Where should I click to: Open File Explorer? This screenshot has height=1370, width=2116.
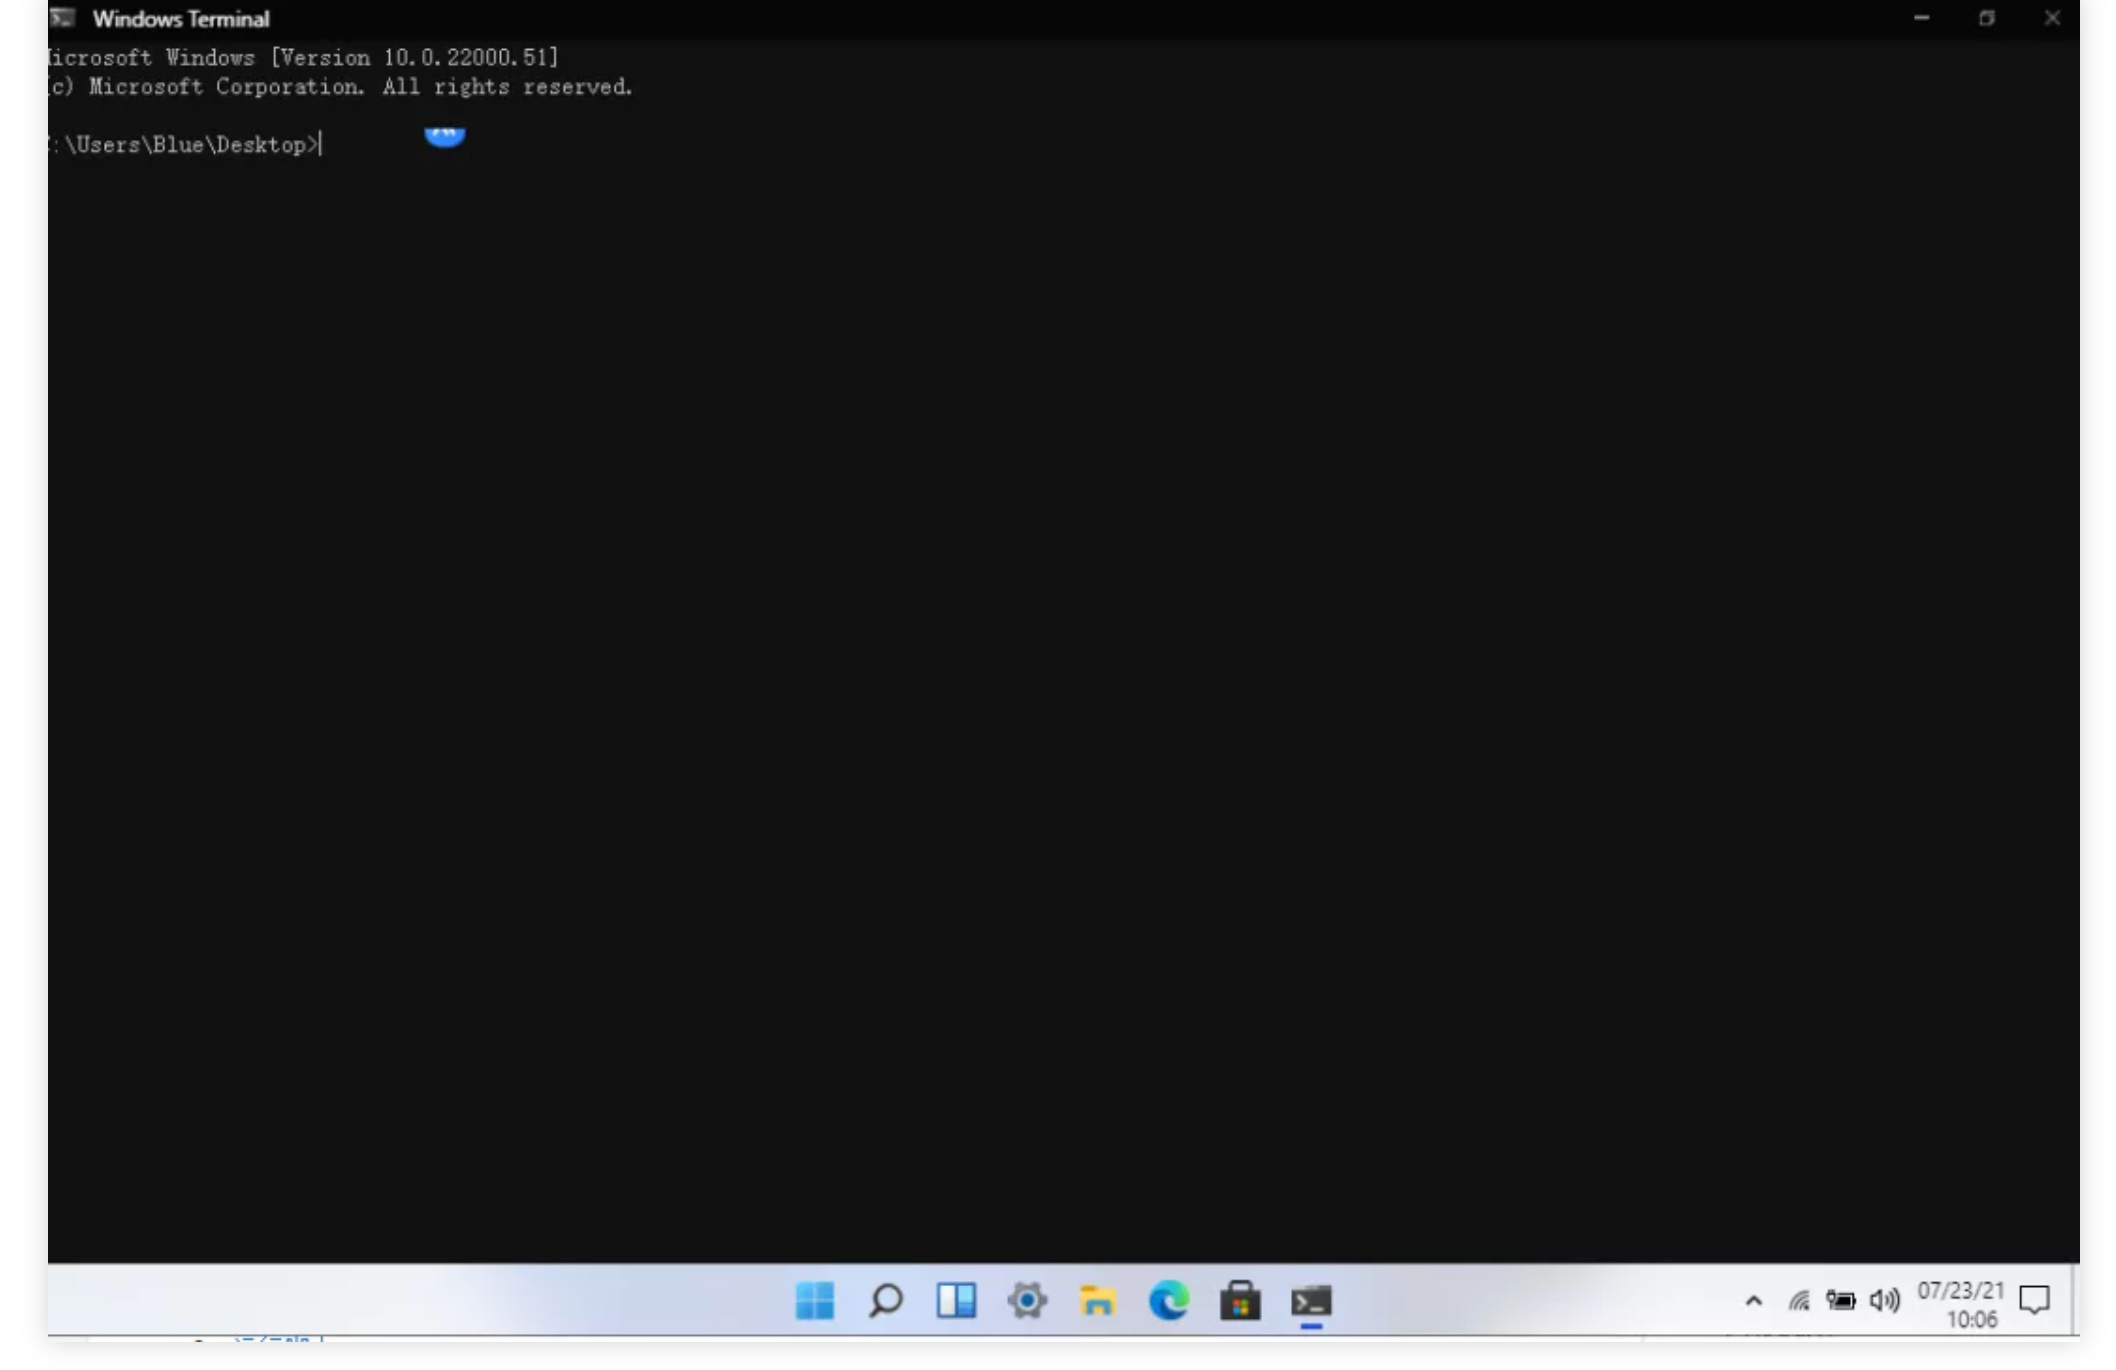point(1100,1301)
